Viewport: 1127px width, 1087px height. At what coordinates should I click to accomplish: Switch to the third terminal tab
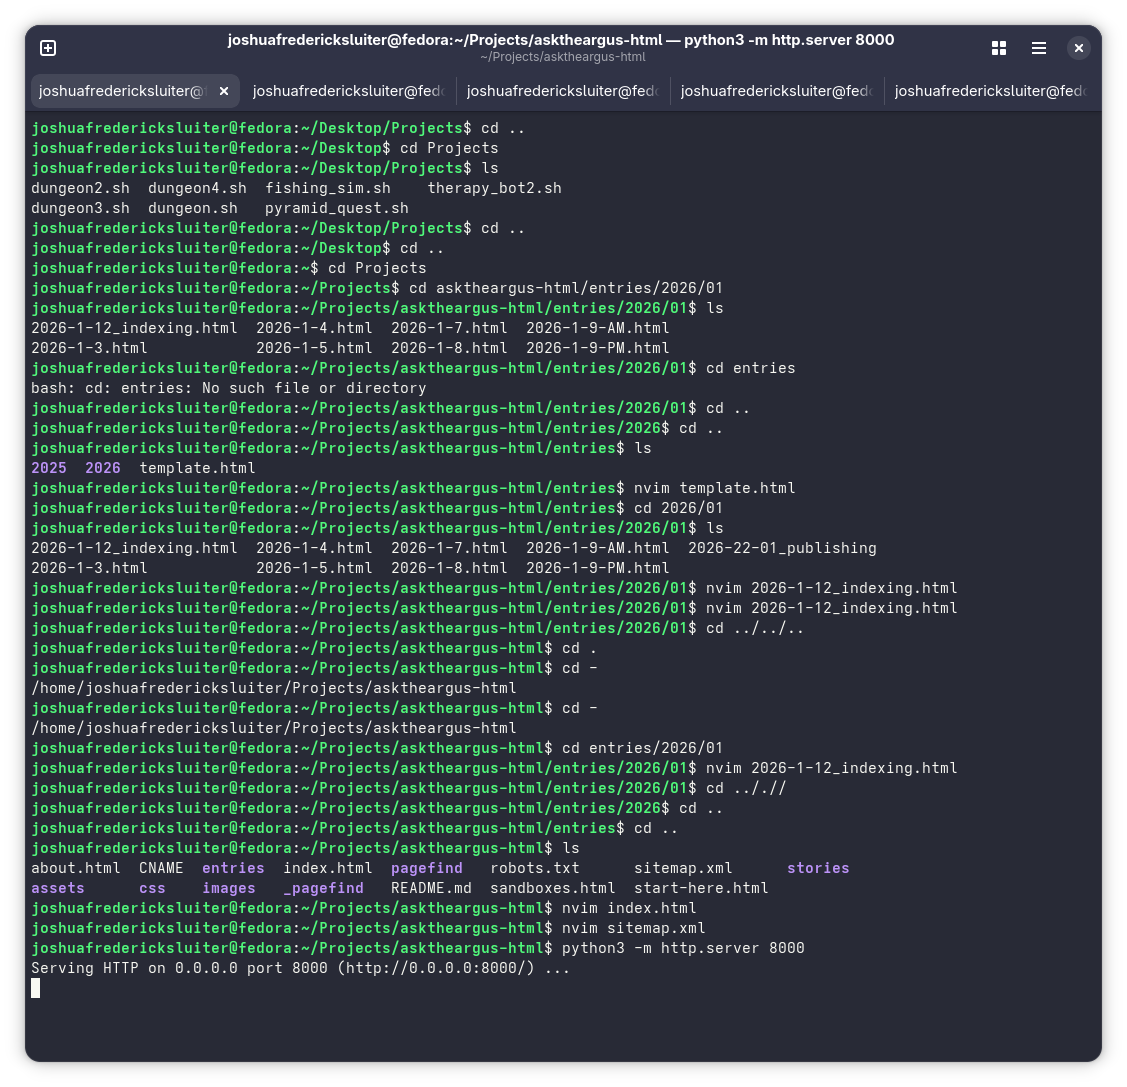click(562, 90)
